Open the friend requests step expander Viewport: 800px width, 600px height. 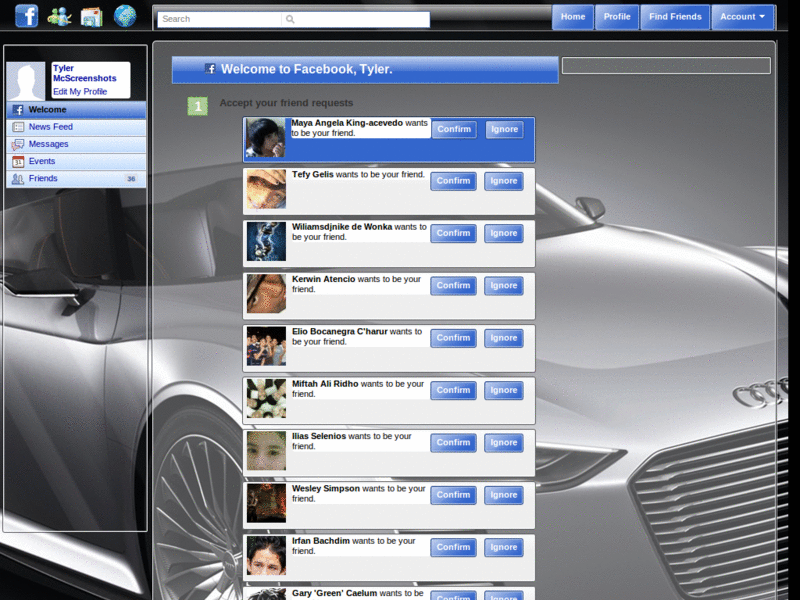click(x=197, y=104)
